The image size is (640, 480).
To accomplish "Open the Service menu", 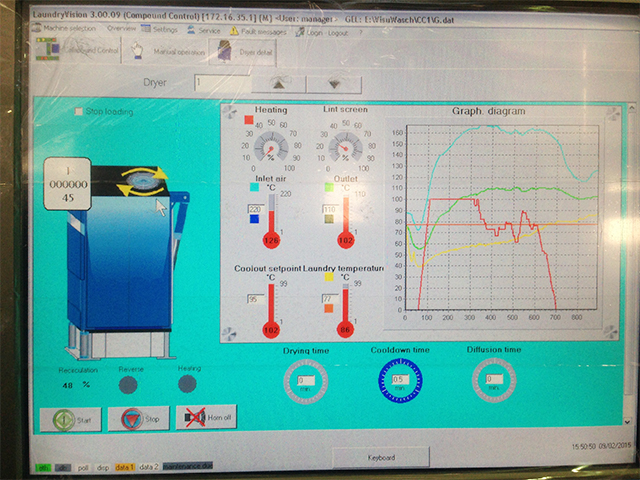I will point(204,30).
